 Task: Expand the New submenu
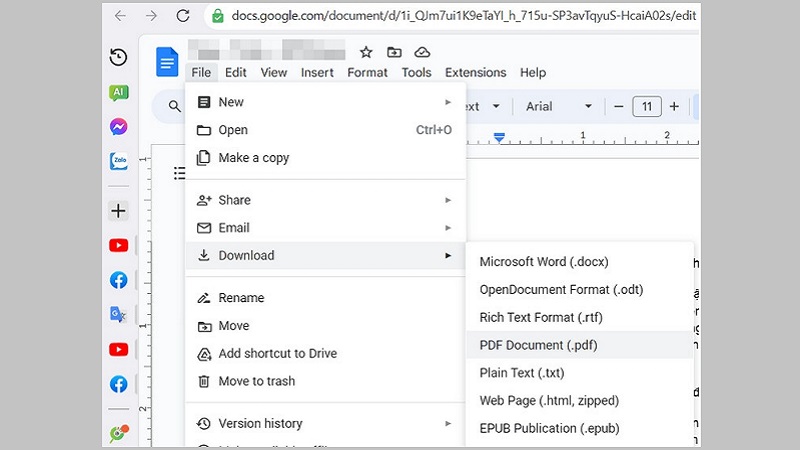click(x=326, y=102)
